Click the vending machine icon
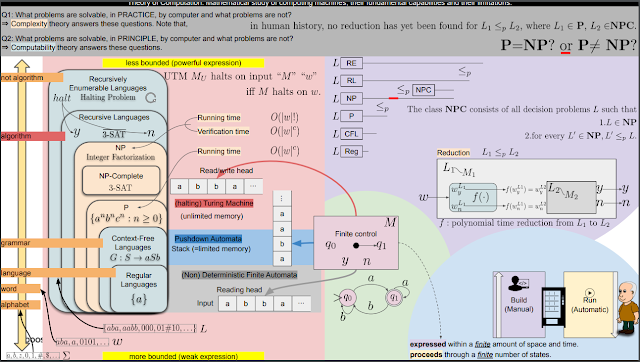 tap(553, 307)
